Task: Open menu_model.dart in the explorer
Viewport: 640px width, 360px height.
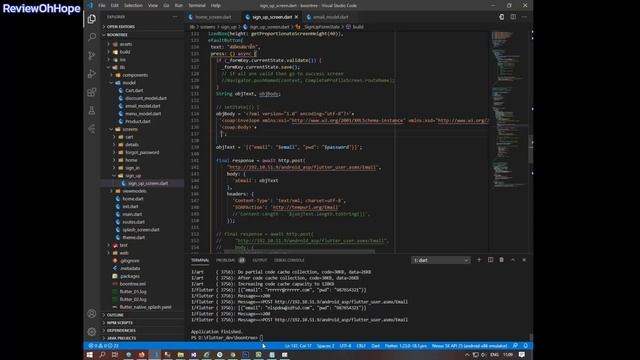Action: (x=143, y=114)
